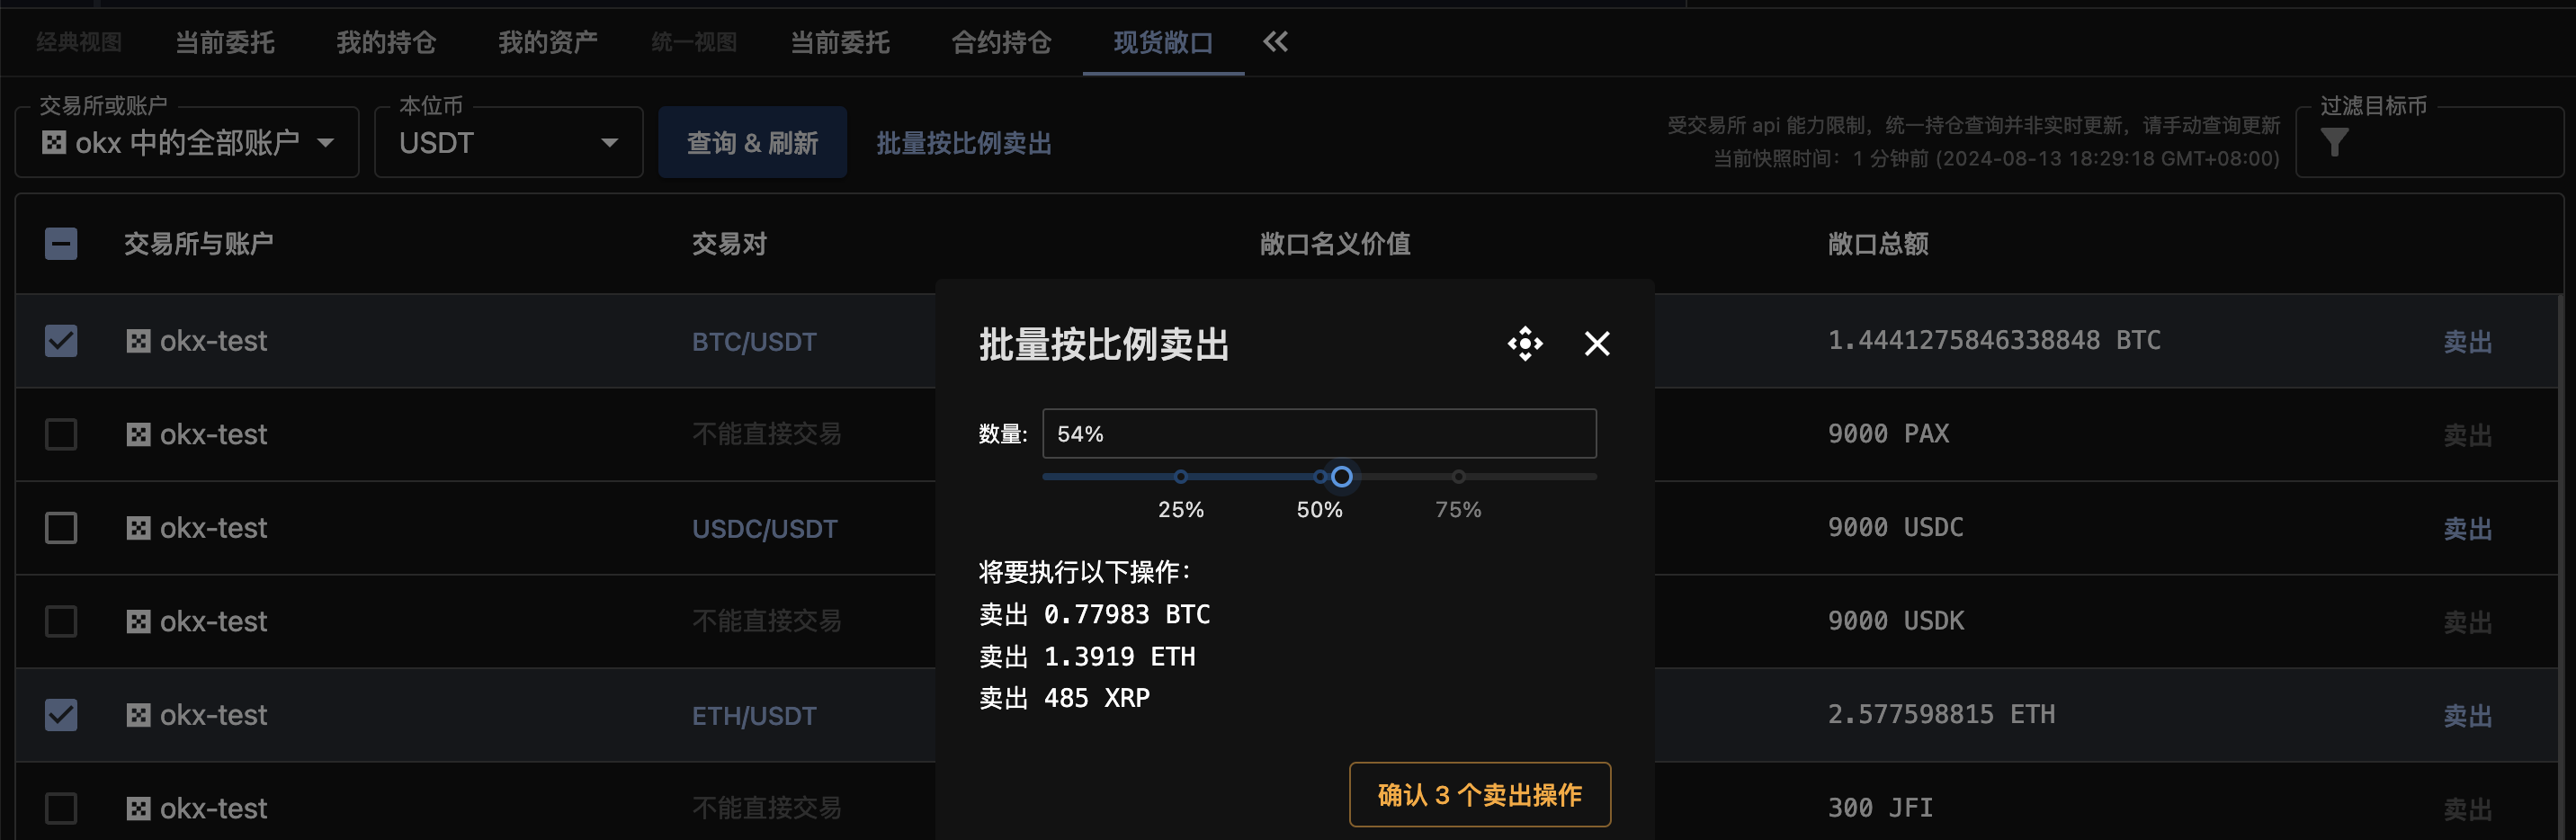Screen dimensions: 2576x840
Task: Click the okx-test icon in USDC/USDT row
Action: (x=138, y=528)
